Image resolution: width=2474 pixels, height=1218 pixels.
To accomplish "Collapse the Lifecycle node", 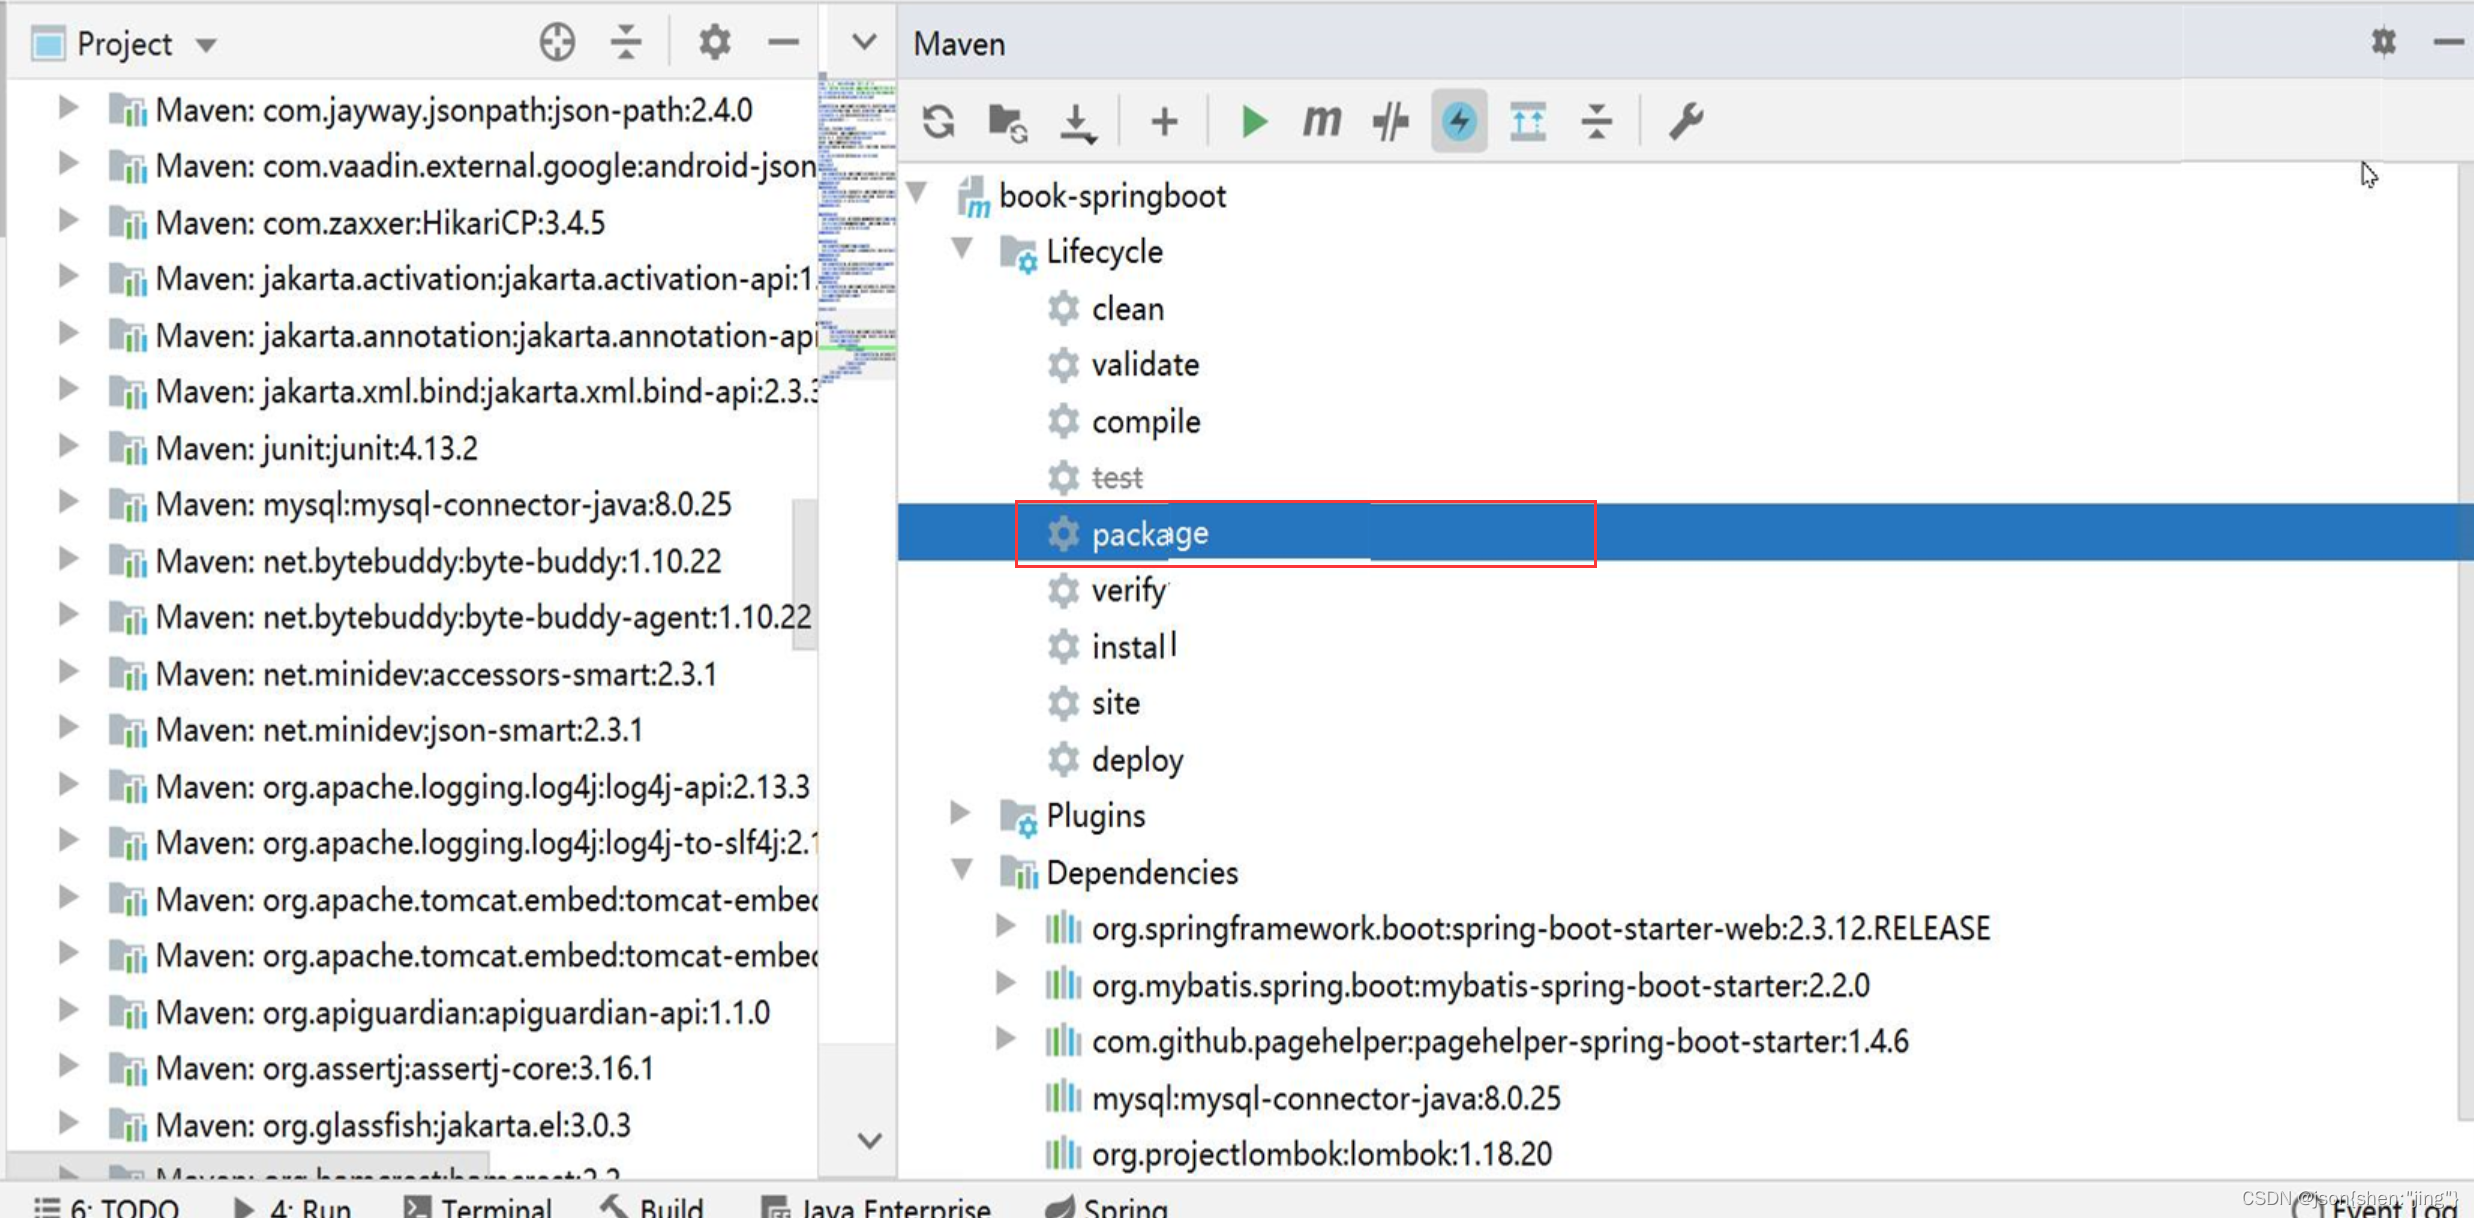I will pos(962,250).
